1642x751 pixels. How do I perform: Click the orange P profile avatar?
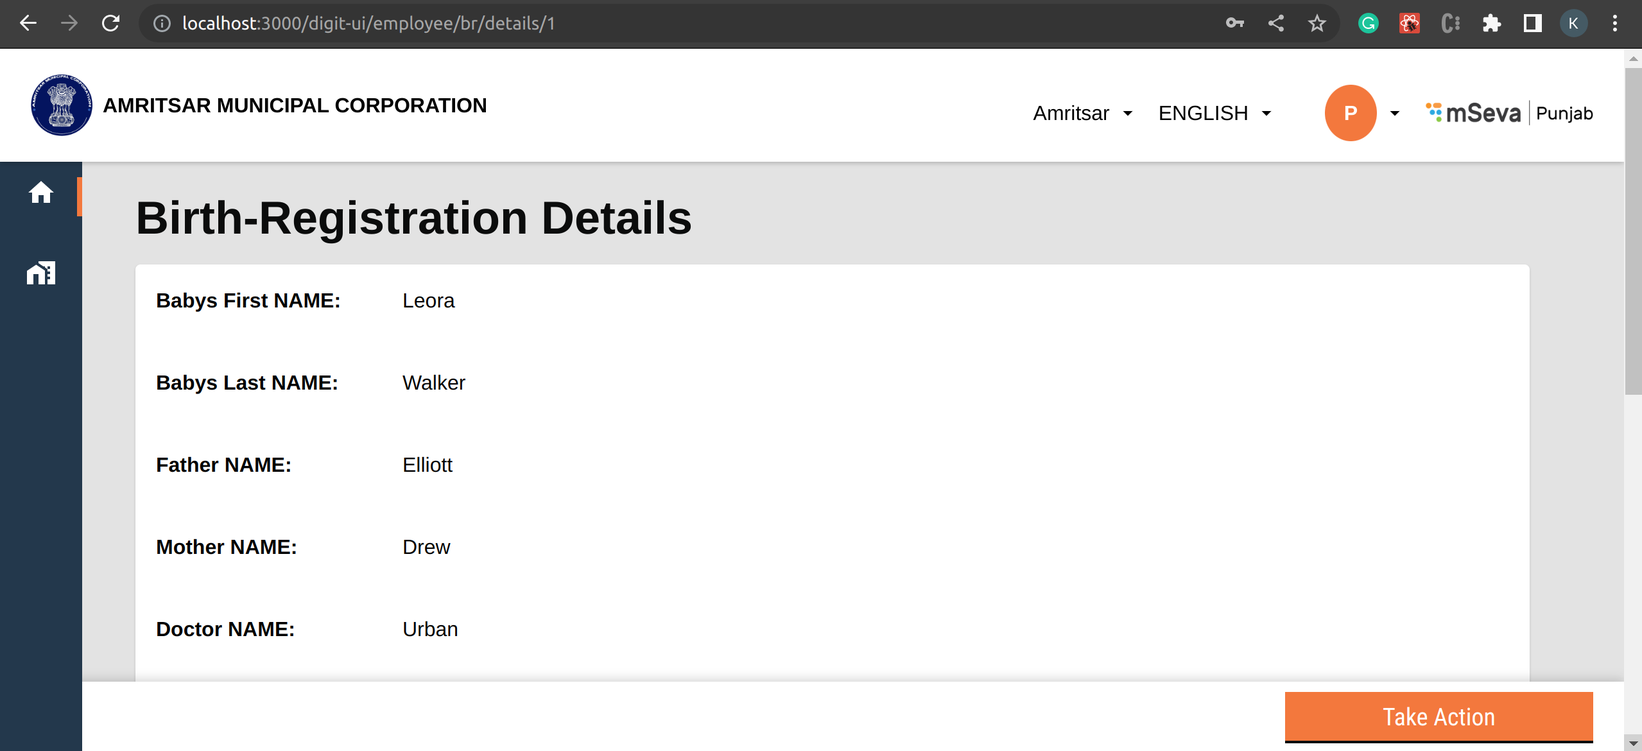tap(1350, 113)
